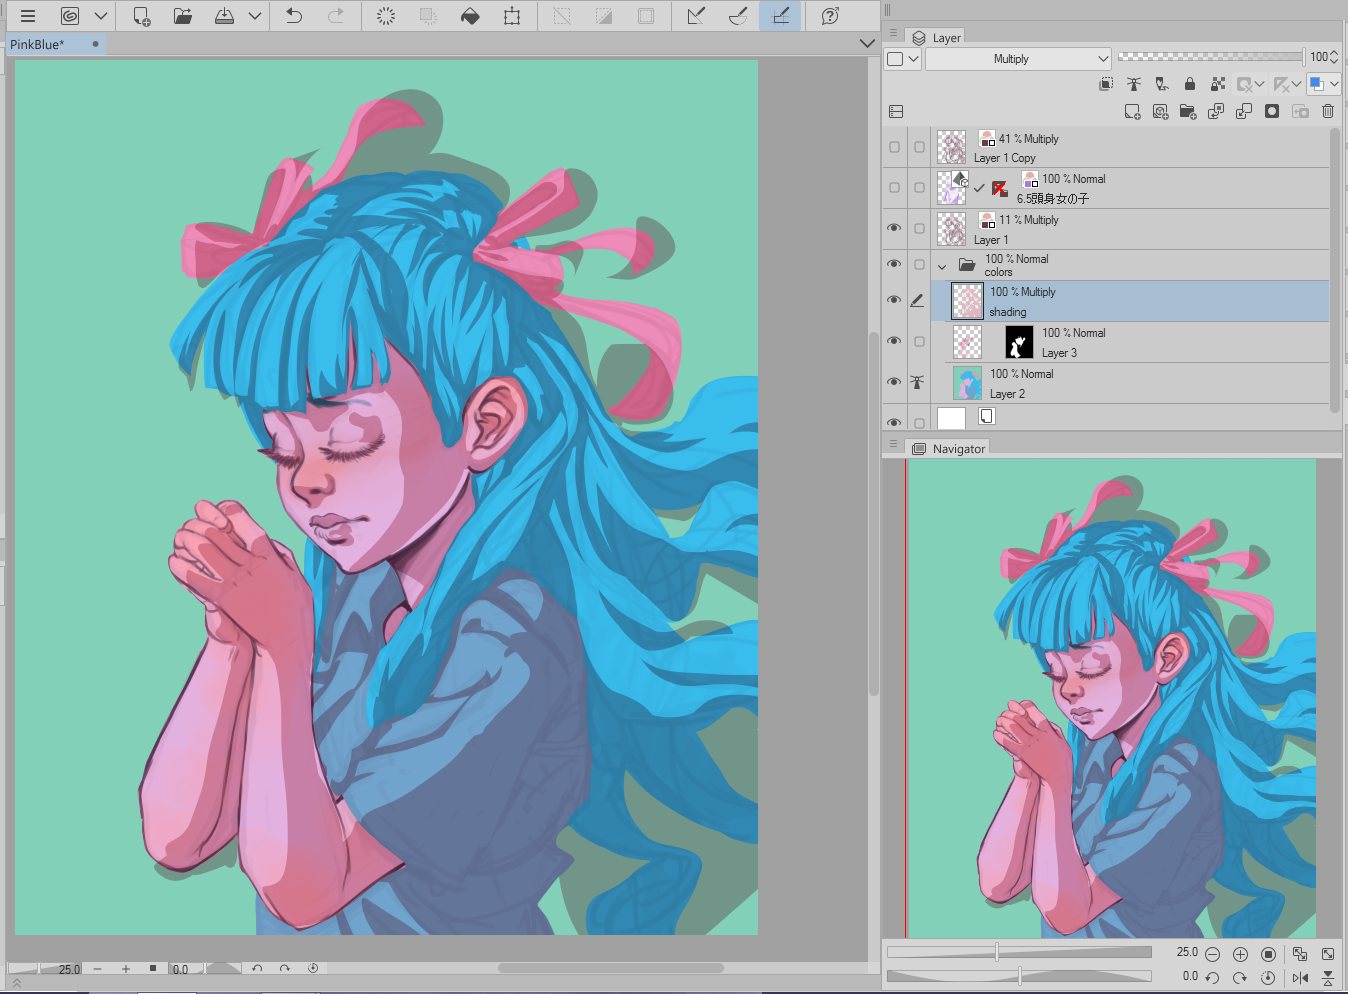Create a layer mask
The width and height of the screenshot is (1348, 994).
pyautogui.click(x=1272, y=112)
